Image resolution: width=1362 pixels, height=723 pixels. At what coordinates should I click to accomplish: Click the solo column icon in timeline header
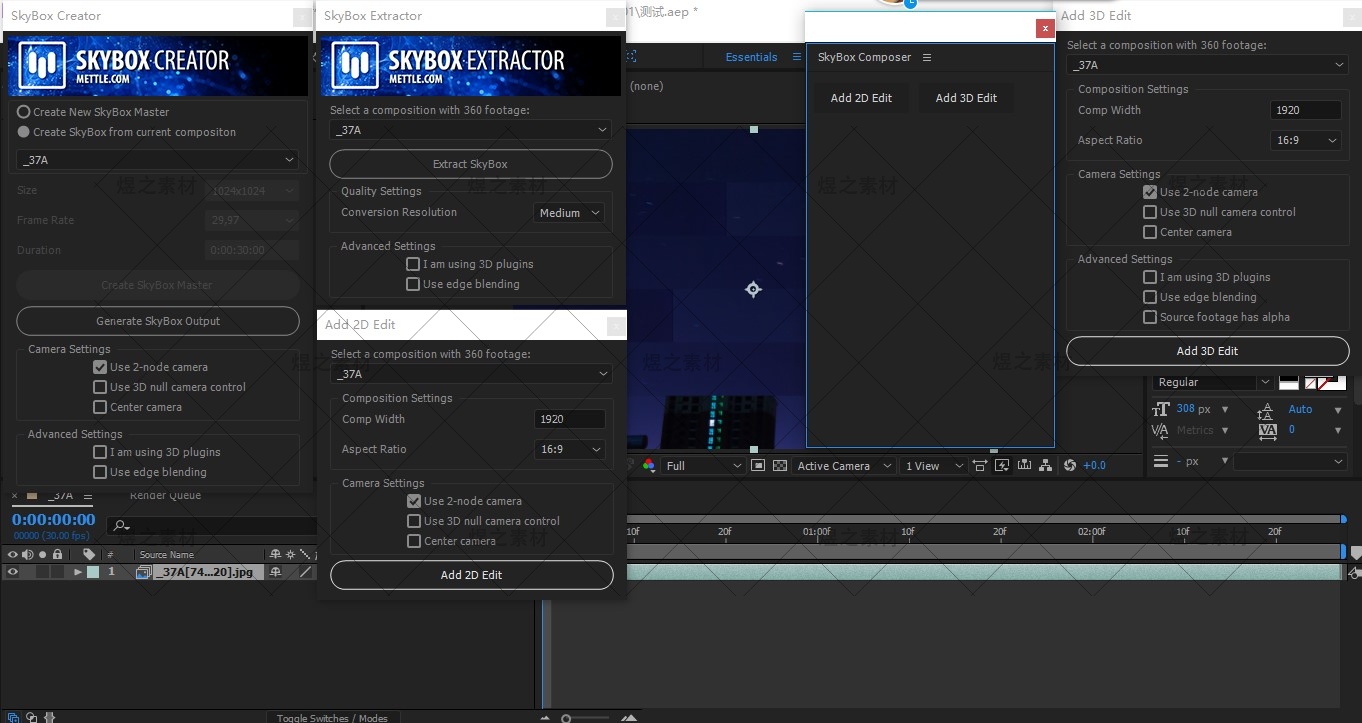42,555
